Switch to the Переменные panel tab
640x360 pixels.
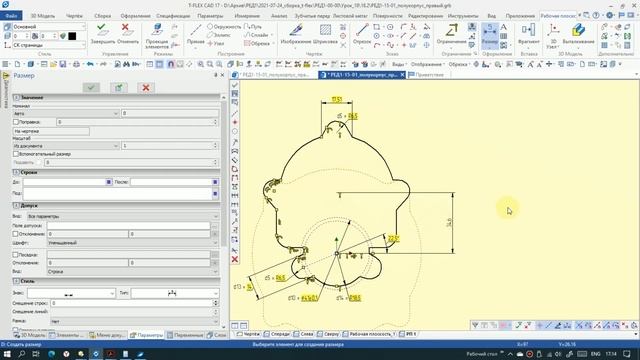click(185, 335)
